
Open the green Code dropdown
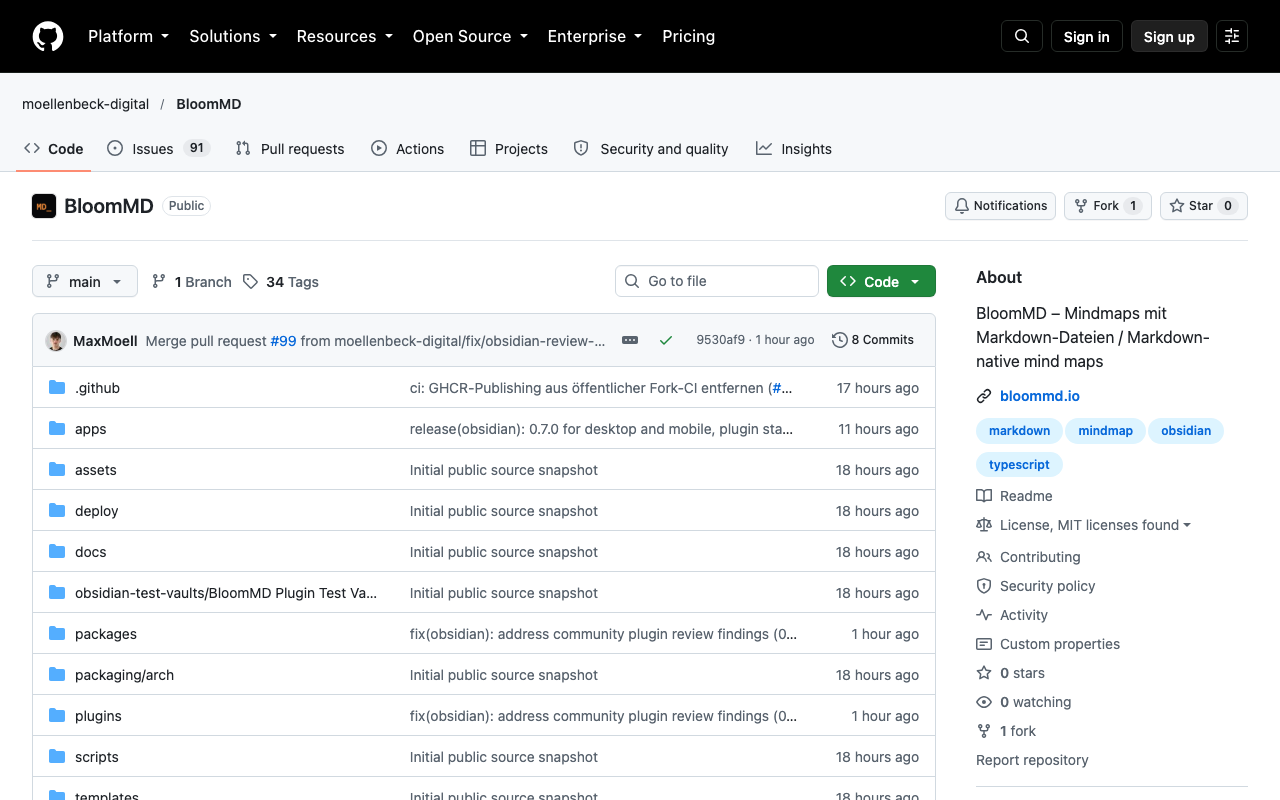tap(881, 282)
